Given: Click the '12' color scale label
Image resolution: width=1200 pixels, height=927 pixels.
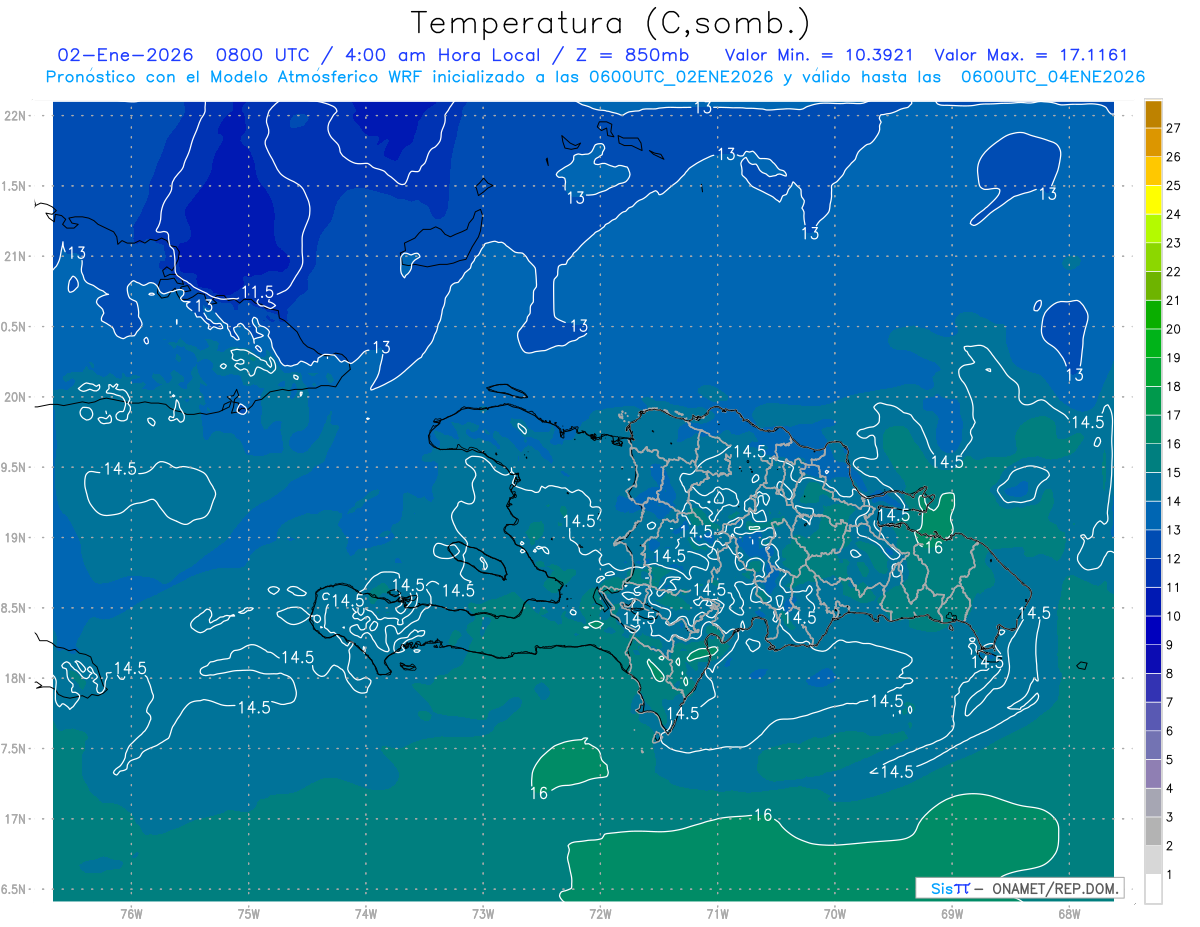Looking at the screenshot, I should coord(1174,559).
